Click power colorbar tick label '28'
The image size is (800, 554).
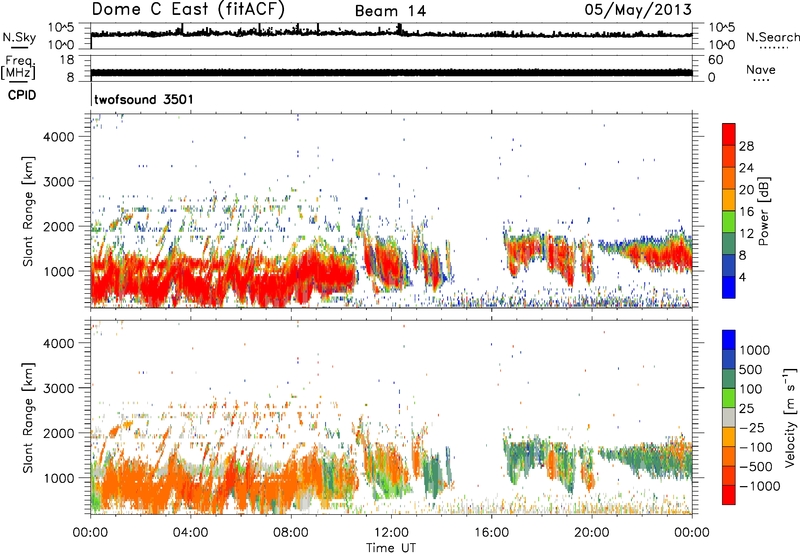tap(746, 146)
